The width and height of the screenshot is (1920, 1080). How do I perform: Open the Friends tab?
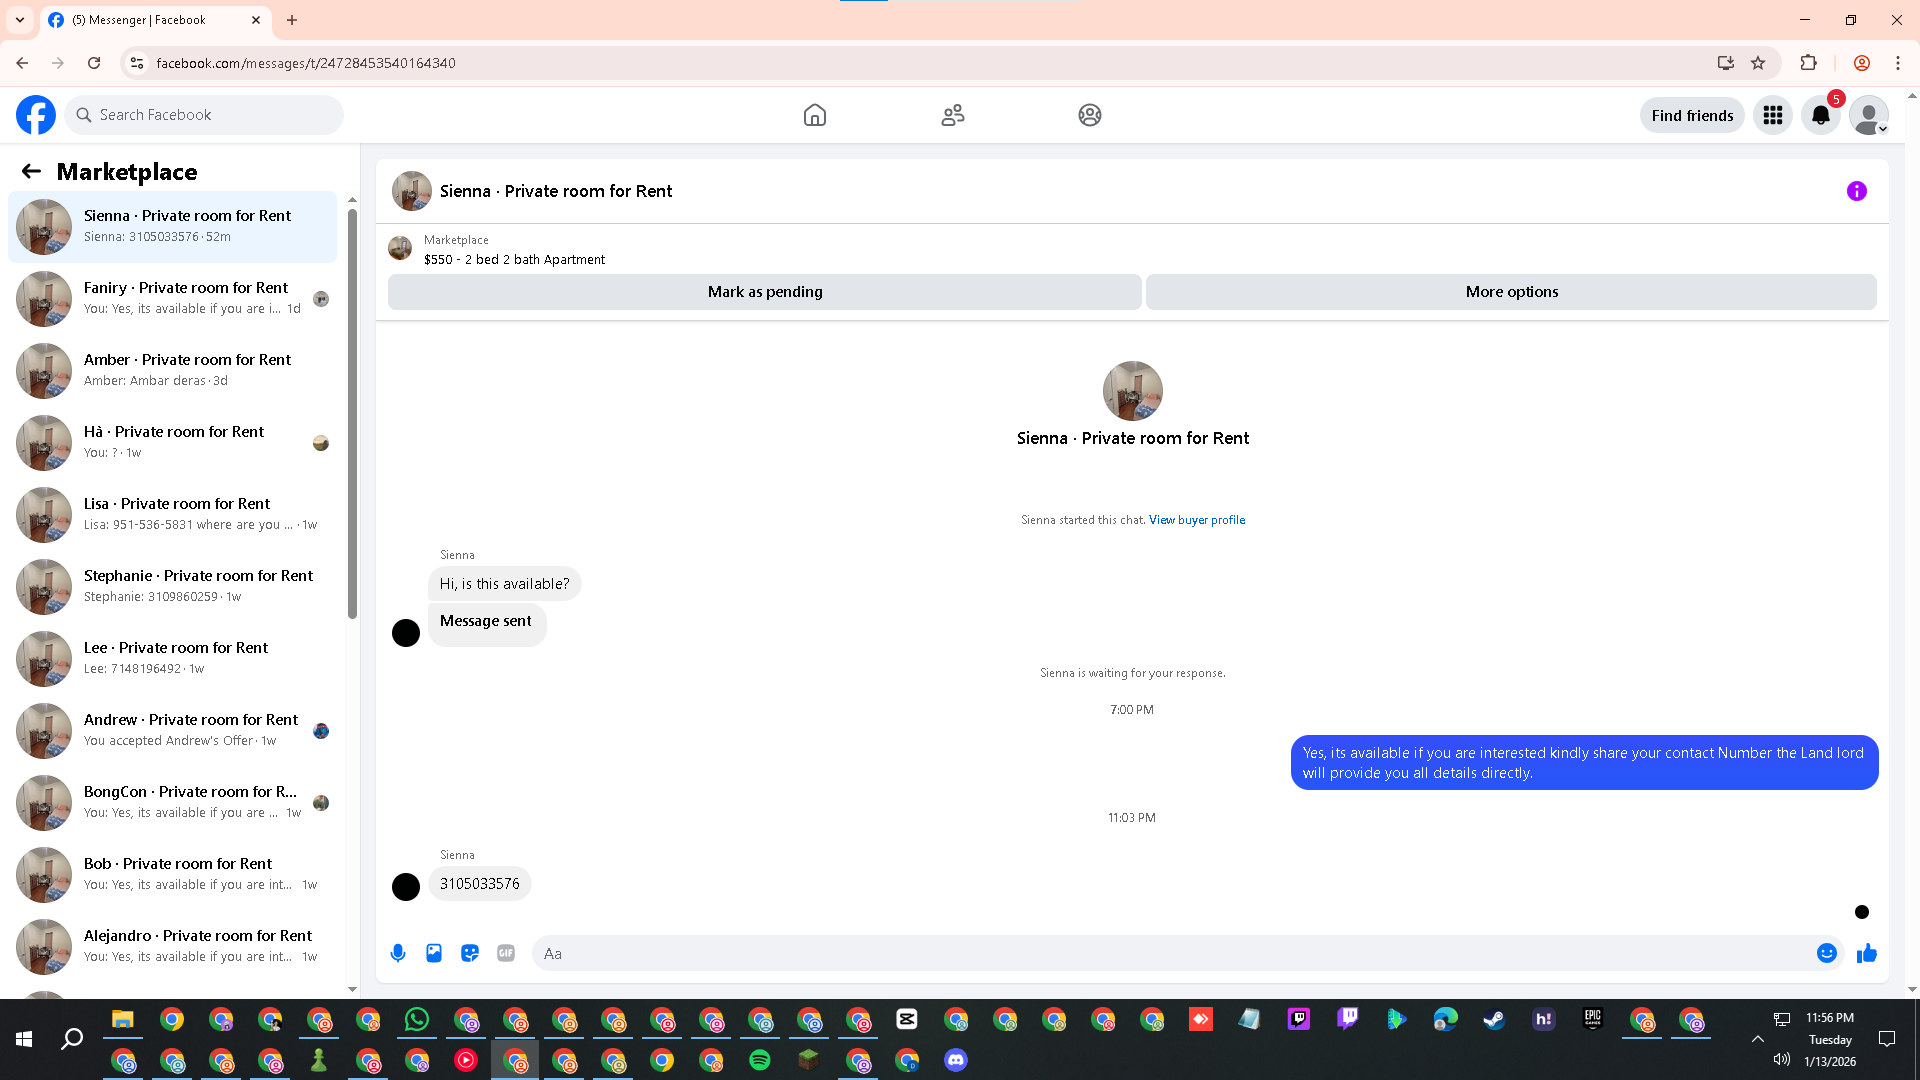(x=952, y=115)
